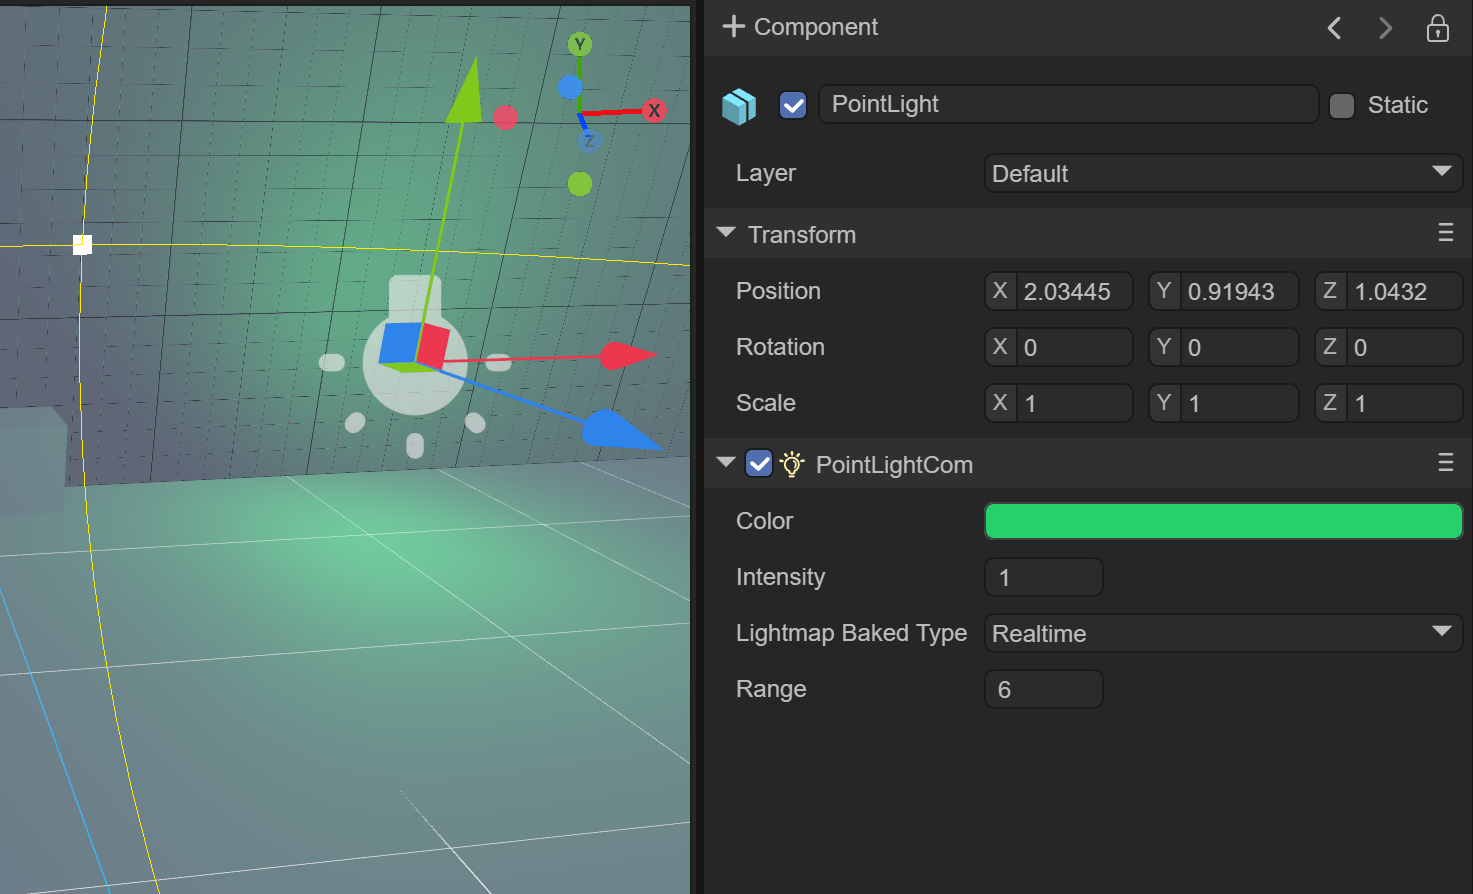Click the blue cube node icon

(x=739, y=106)
